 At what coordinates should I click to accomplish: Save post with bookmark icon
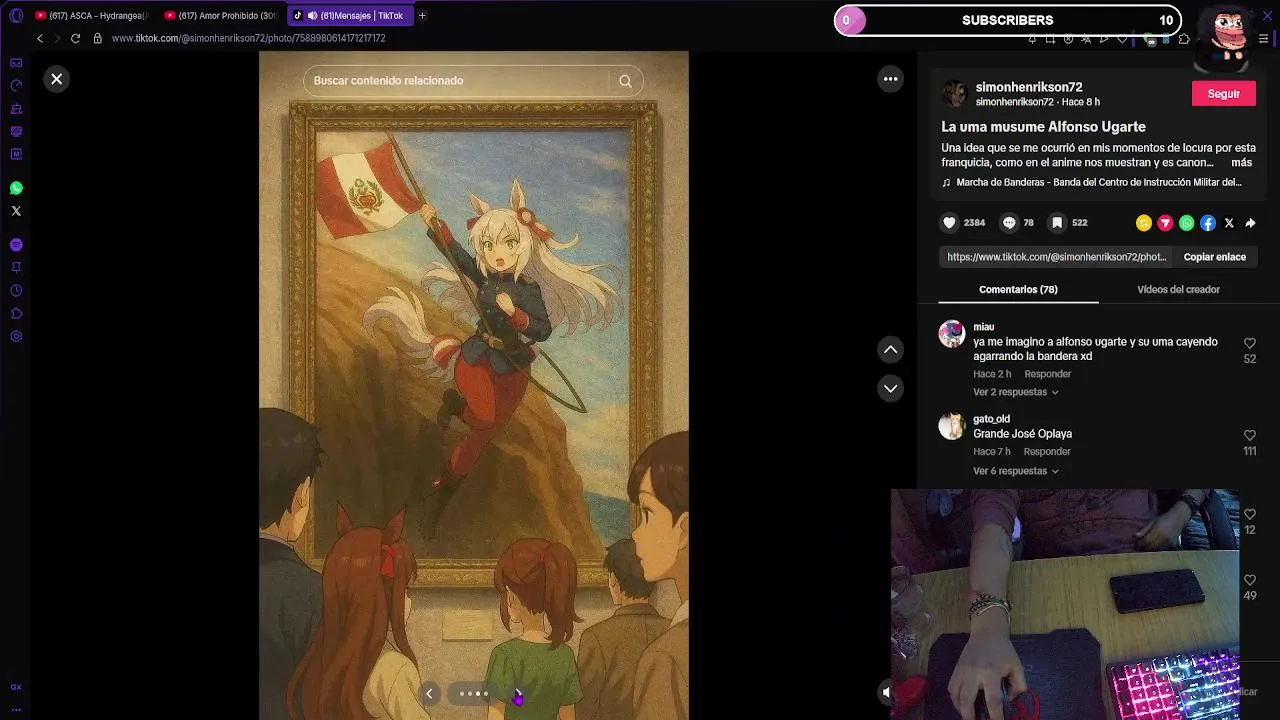1056,223
